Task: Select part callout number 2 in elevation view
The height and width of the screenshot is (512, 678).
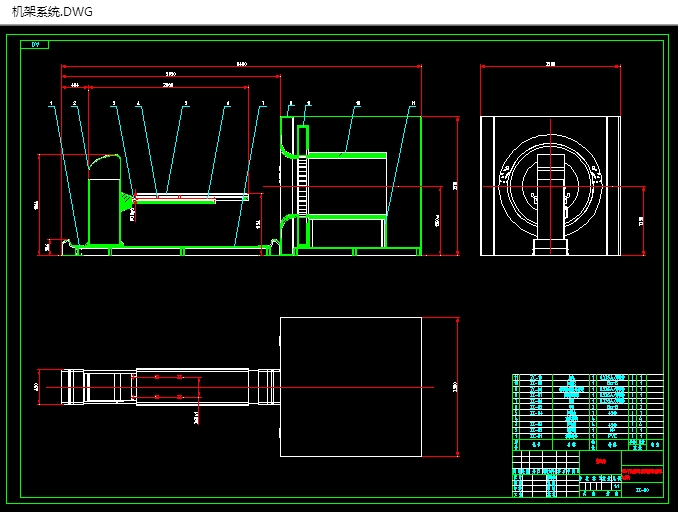Action: click(x=74, y=103)
